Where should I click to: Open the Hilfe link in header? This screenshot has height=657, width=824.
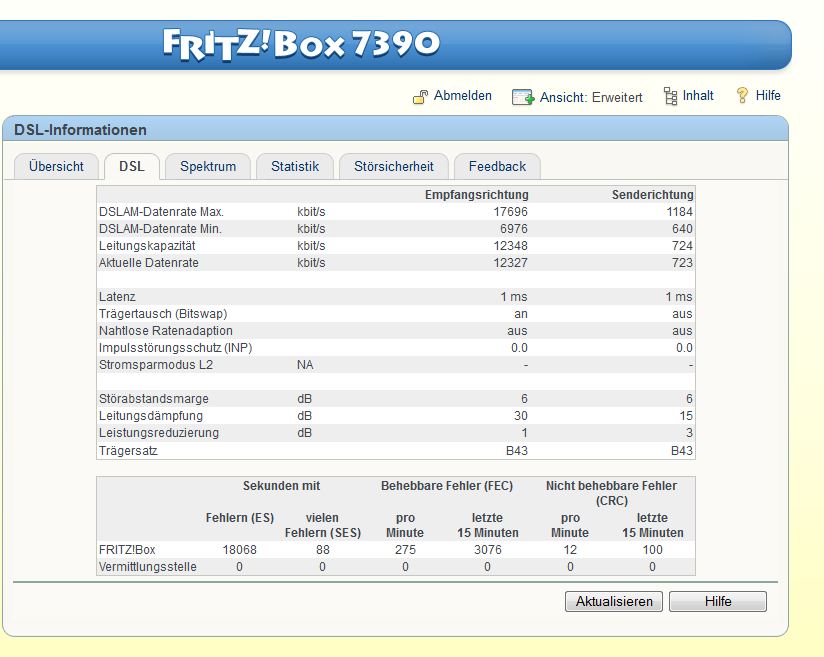click(x=768, y=96)
